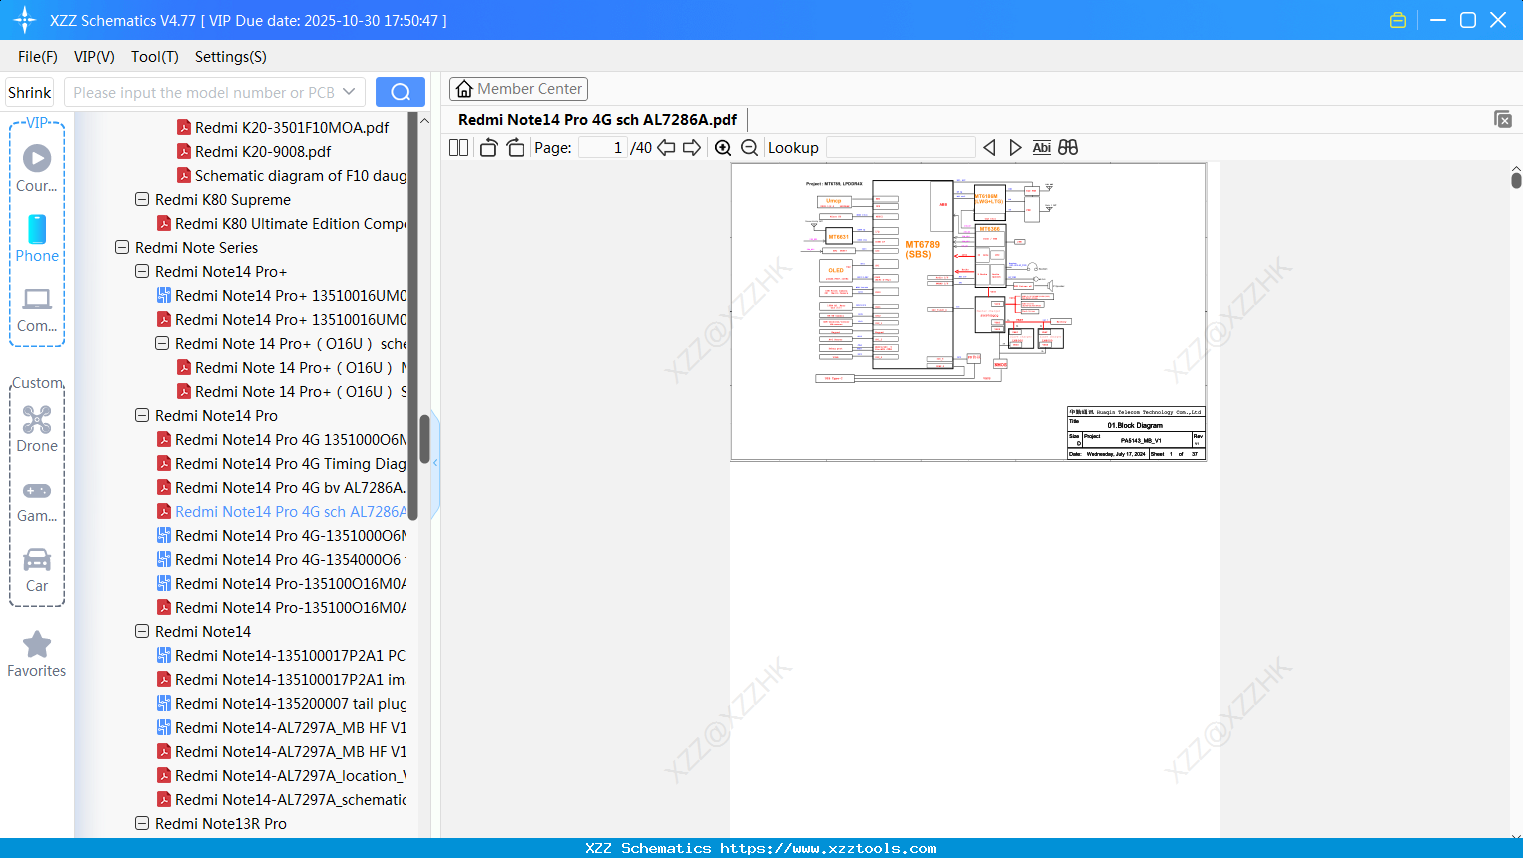Click the search magnifier button
The image size is (1523, 858).
pyautogui.click(x=400, y=92)
